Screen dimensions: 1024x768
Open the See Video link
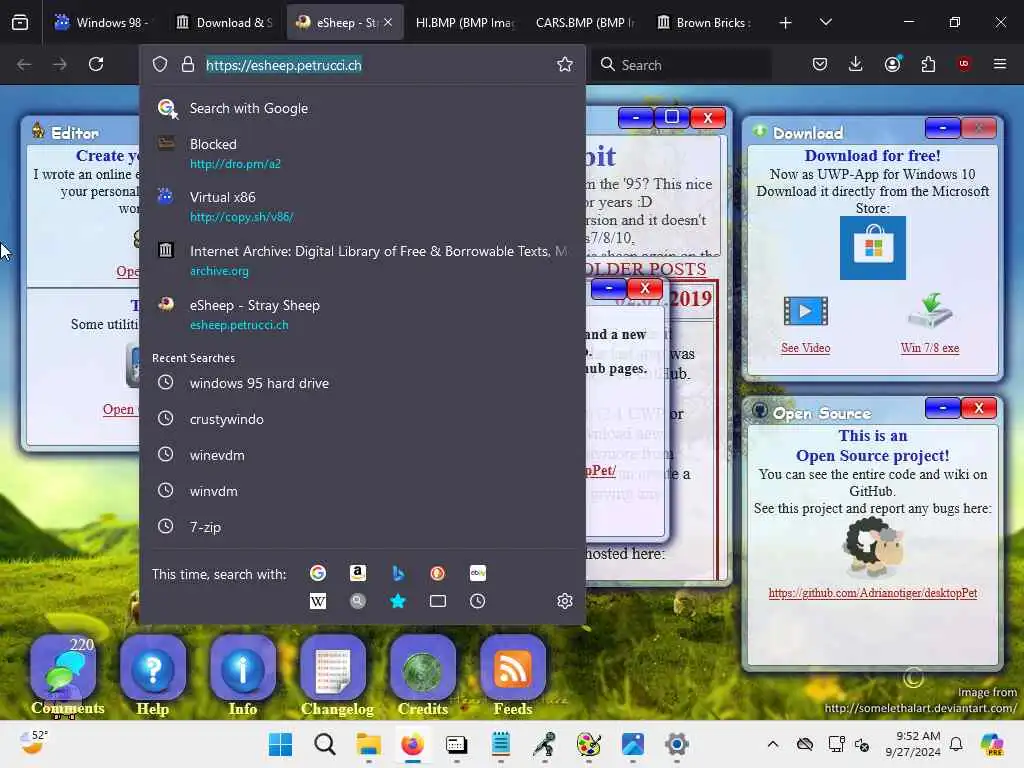(805, 348)
